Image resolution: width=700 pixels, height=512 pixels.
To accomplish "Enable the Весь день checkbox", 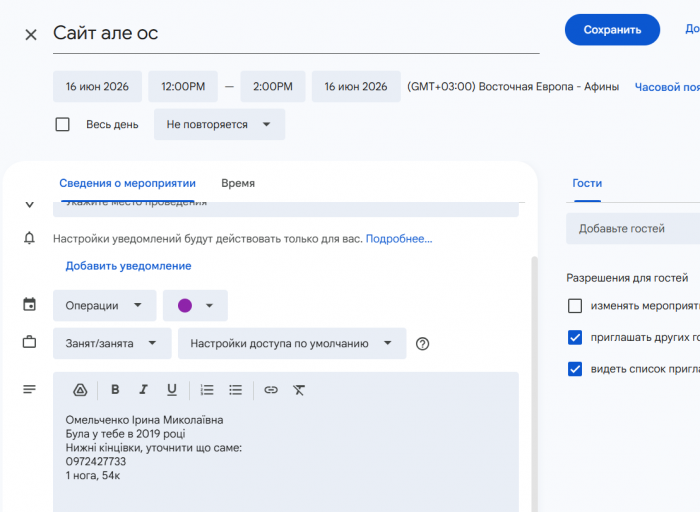I will point(62,124).
